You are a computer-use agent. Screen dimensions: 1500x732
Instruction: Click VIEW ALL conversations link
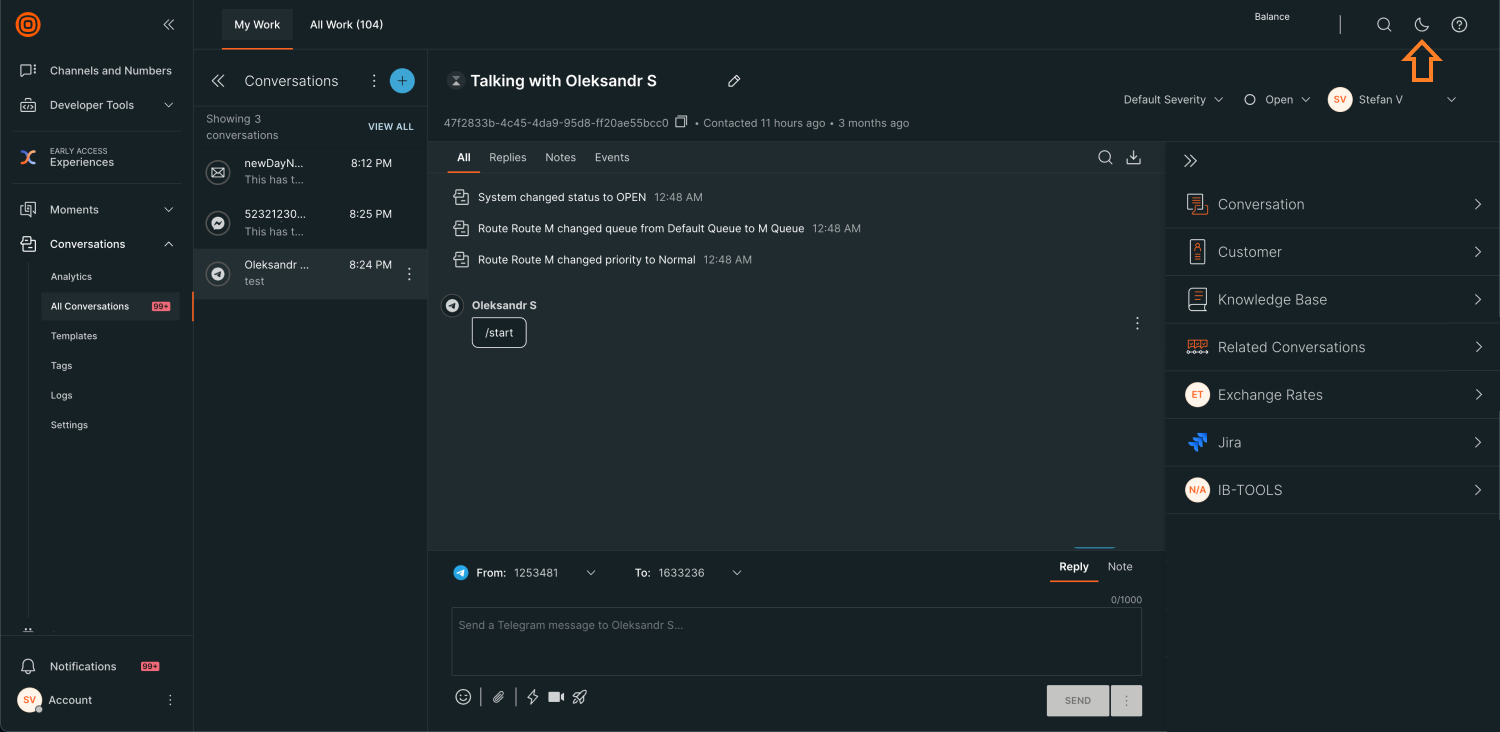coord(390,127)
